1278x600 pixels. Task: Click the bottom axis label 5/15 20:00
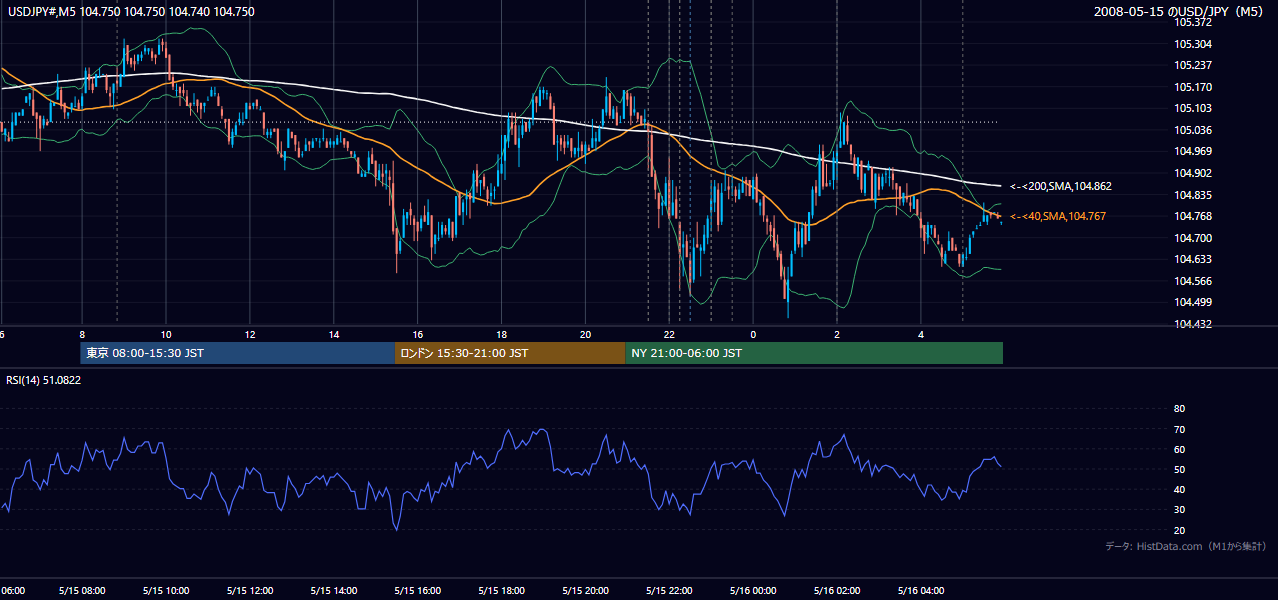(586, 590)
